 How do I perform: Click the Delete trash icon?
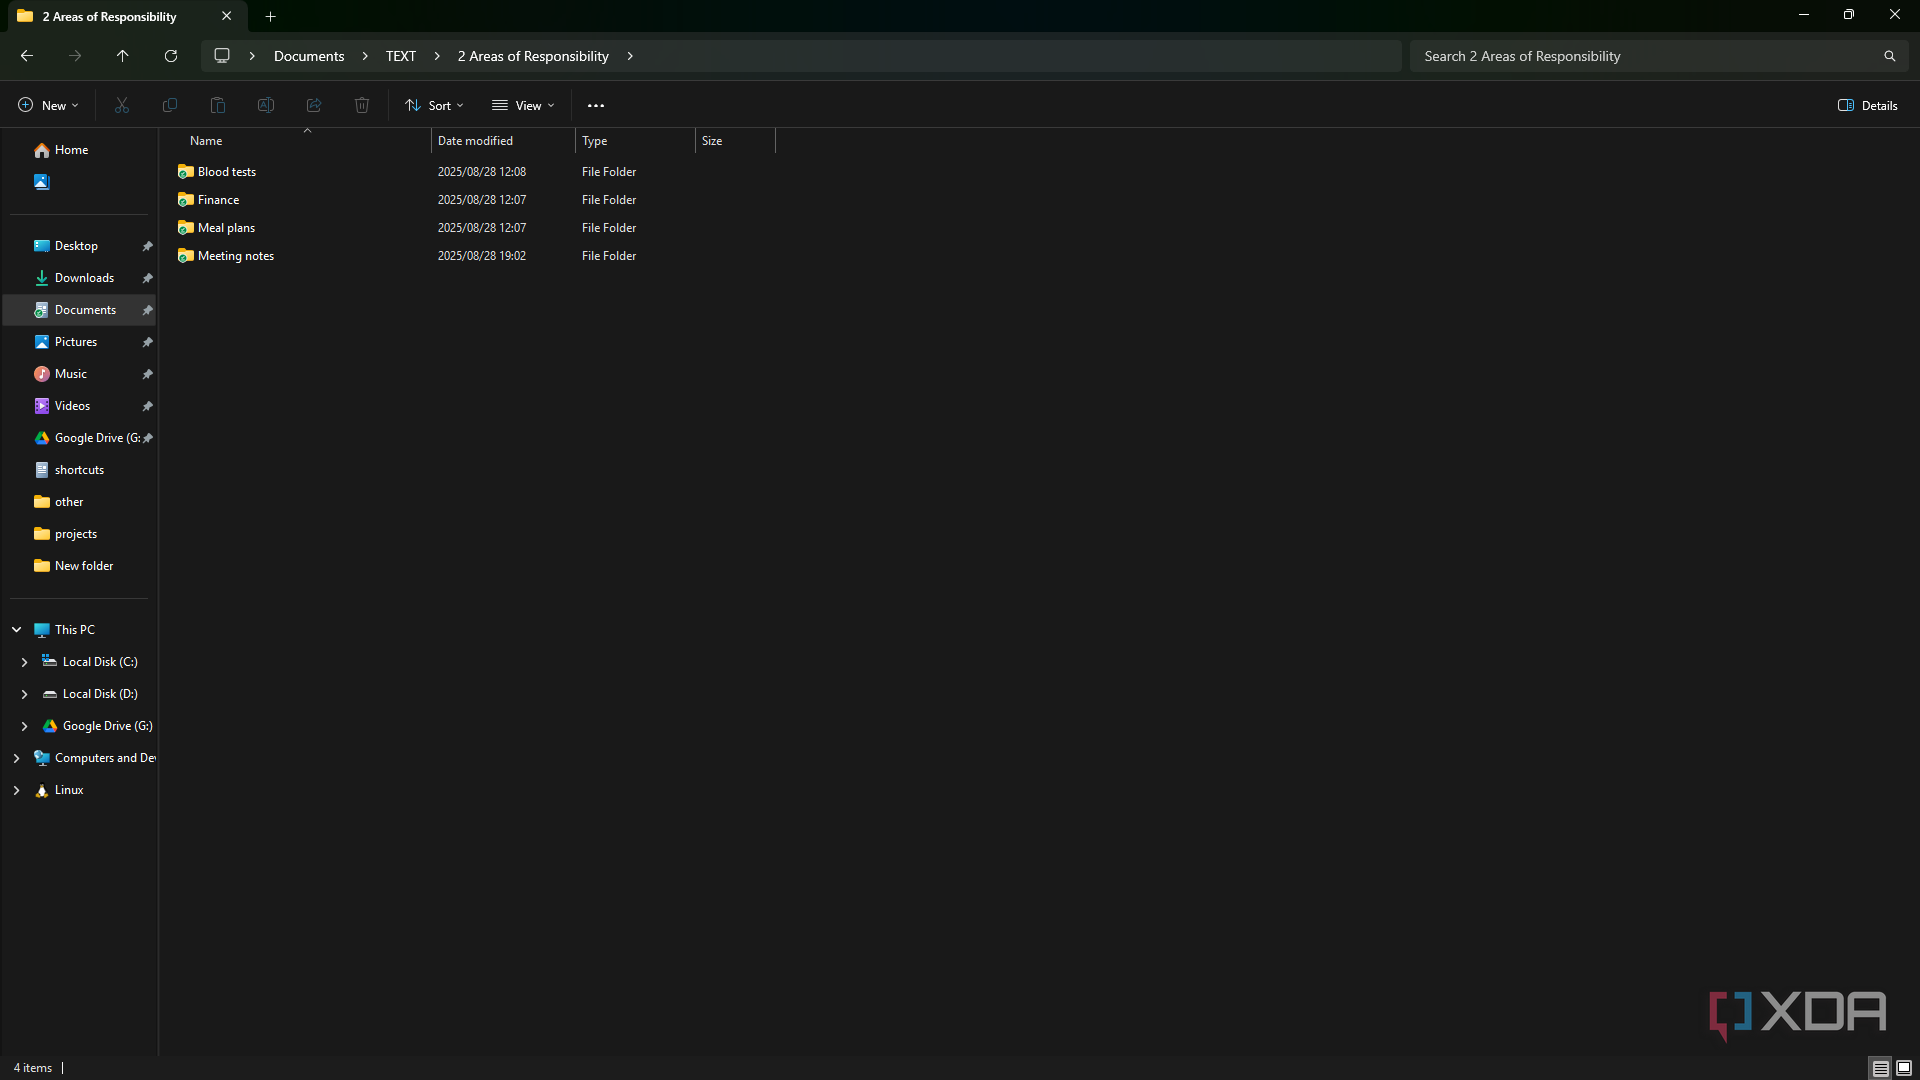pos(362,105)
